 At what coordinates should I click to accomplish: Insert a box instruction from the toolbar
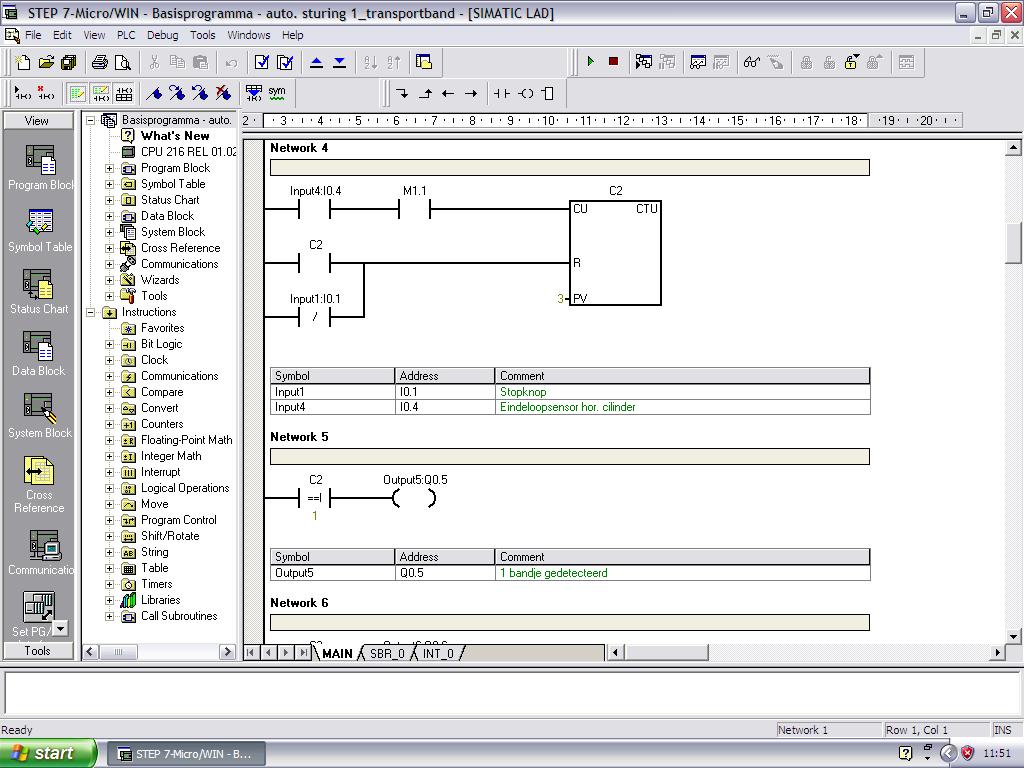pos(547,93)
